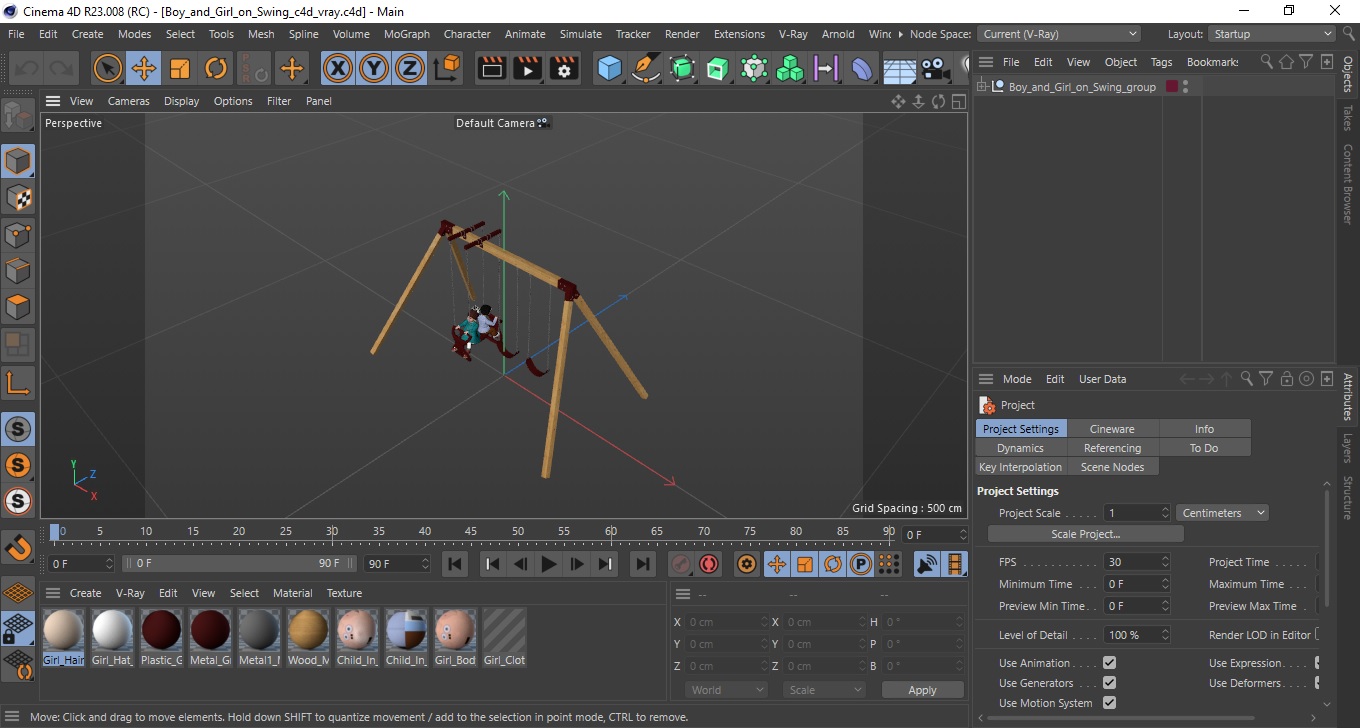Viewport: 1360px width, 728px height.
Task: Switch to Dynamics tab
Action: [1021, 448]
